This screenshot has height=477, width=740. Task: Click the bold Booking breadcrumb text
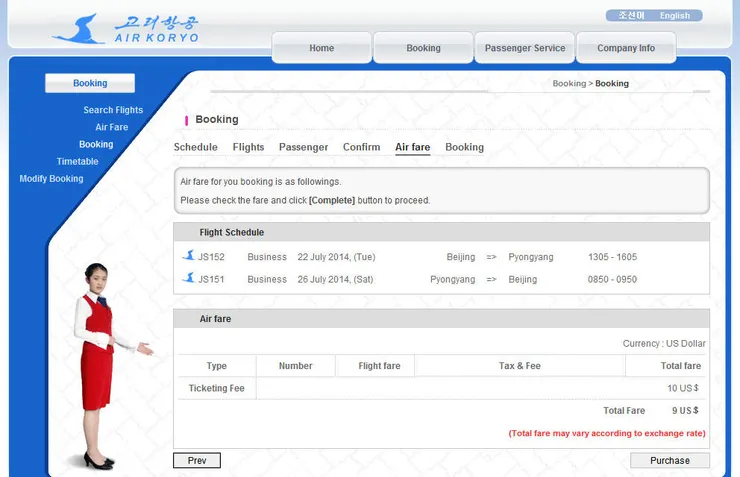coord(612,84)
